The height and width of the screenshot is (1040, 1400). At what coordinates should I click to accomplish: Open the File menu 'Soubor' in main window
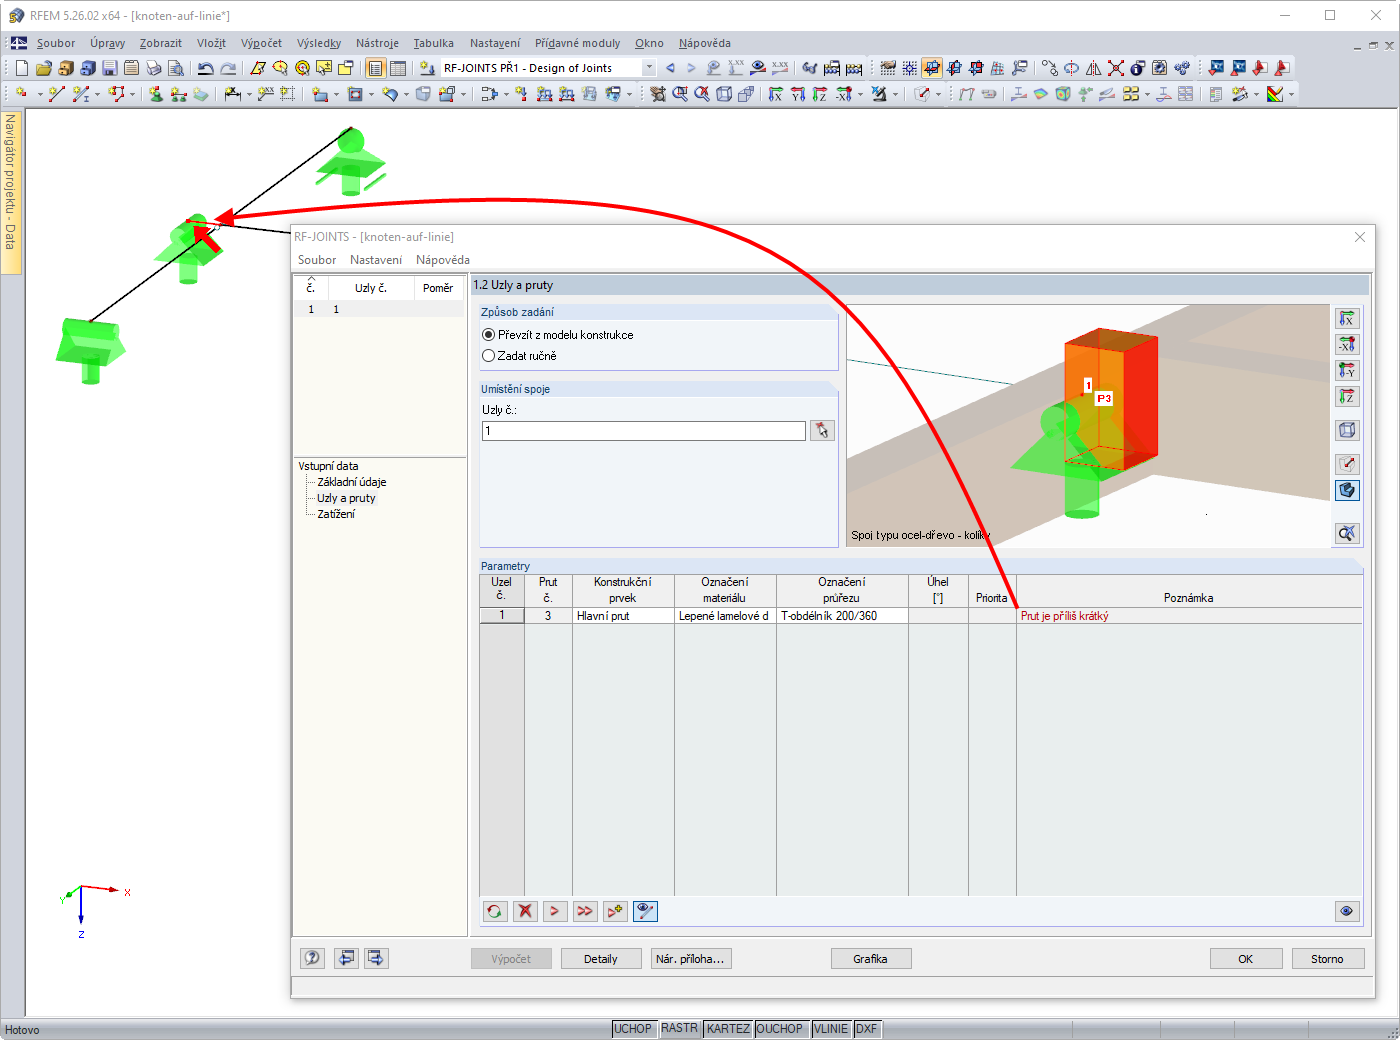point(56,43)
